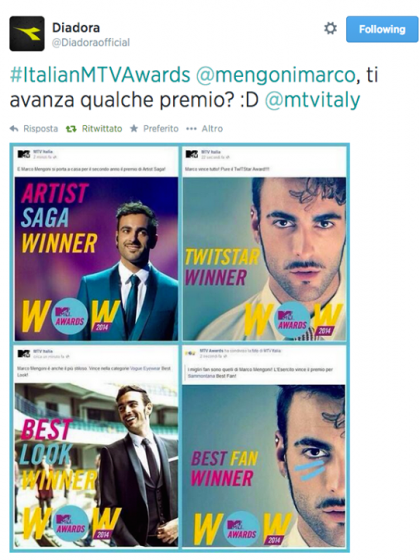Image resolution: width=420 pixels, height=560 pixels.
Task: Click MTV Awards badge in Best Fan image
Action: [242, 529]
